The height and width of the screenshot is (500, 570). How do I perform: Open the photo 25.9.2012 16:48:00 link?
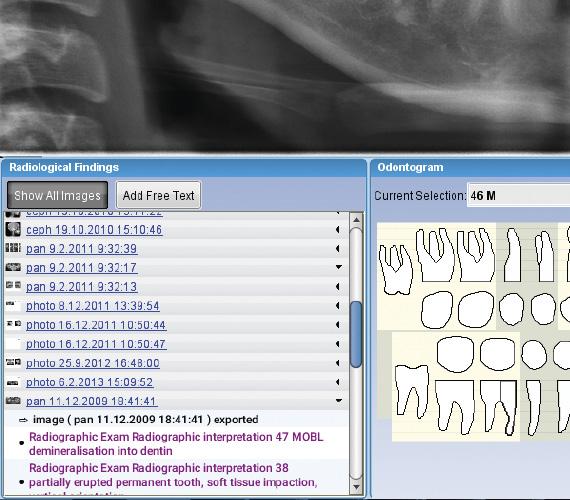click(93, 363)
